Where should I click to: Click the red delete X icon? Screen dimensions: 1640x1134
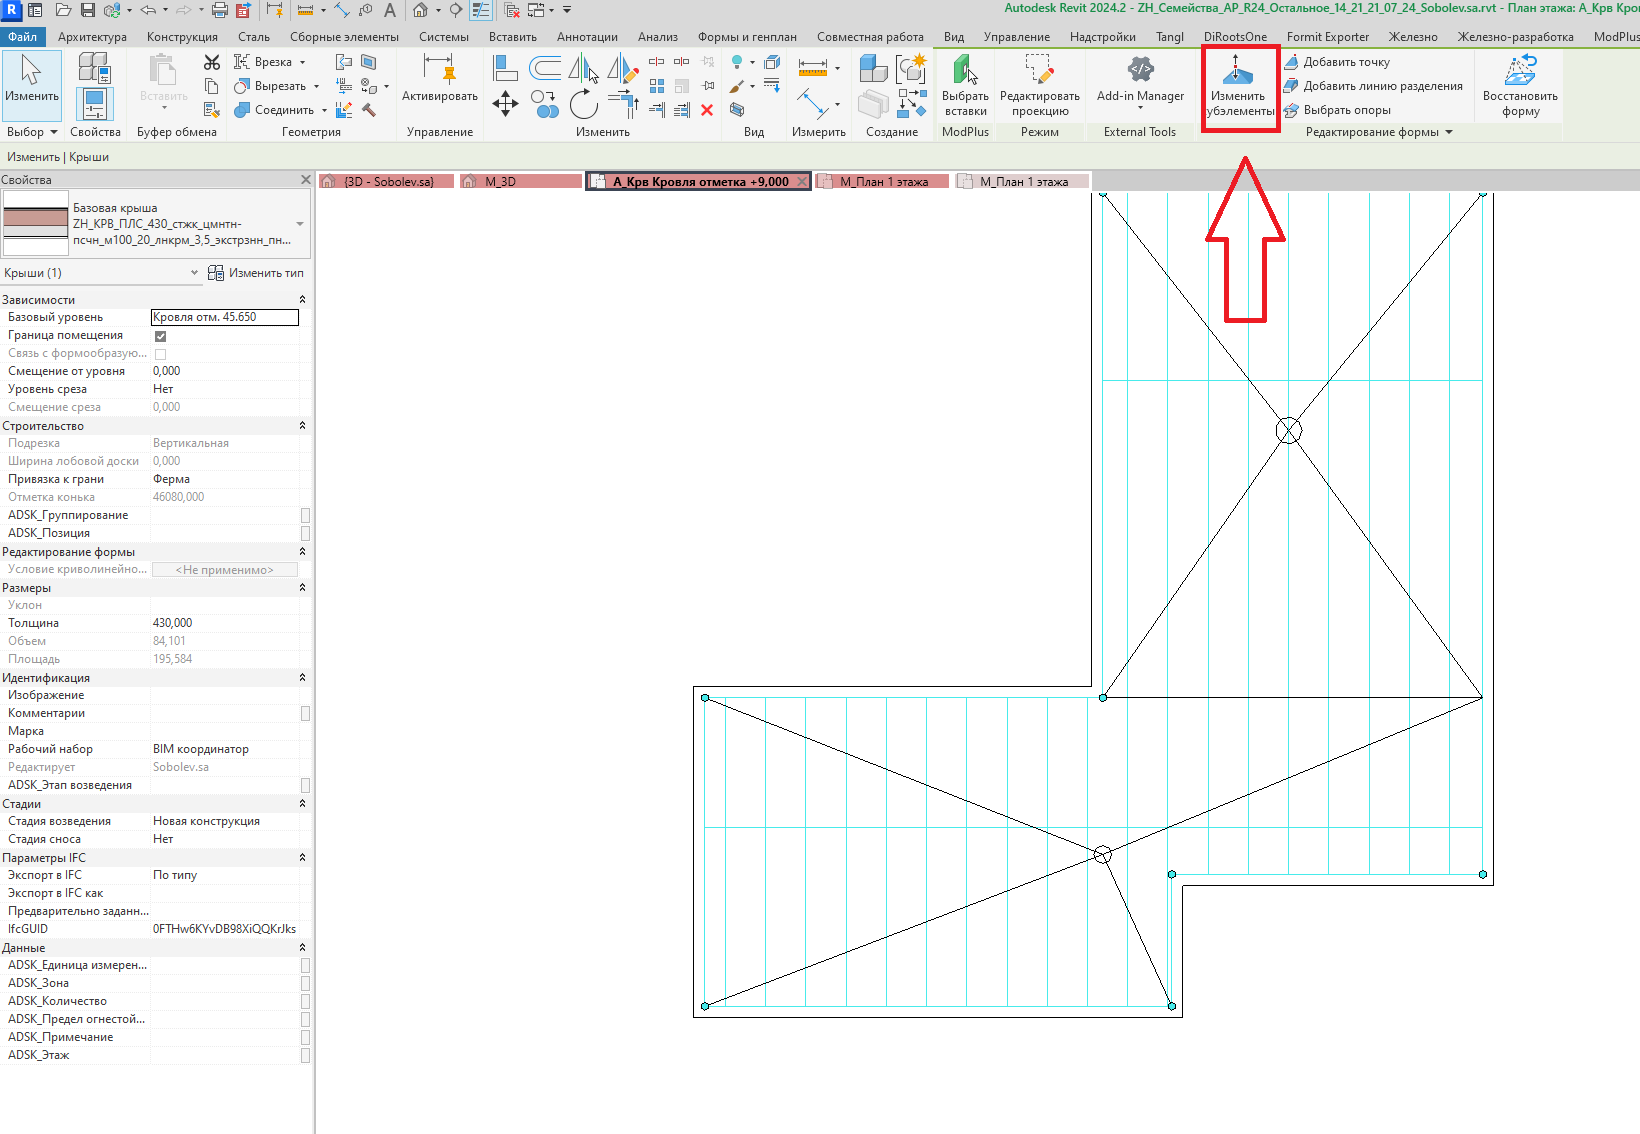707,110
